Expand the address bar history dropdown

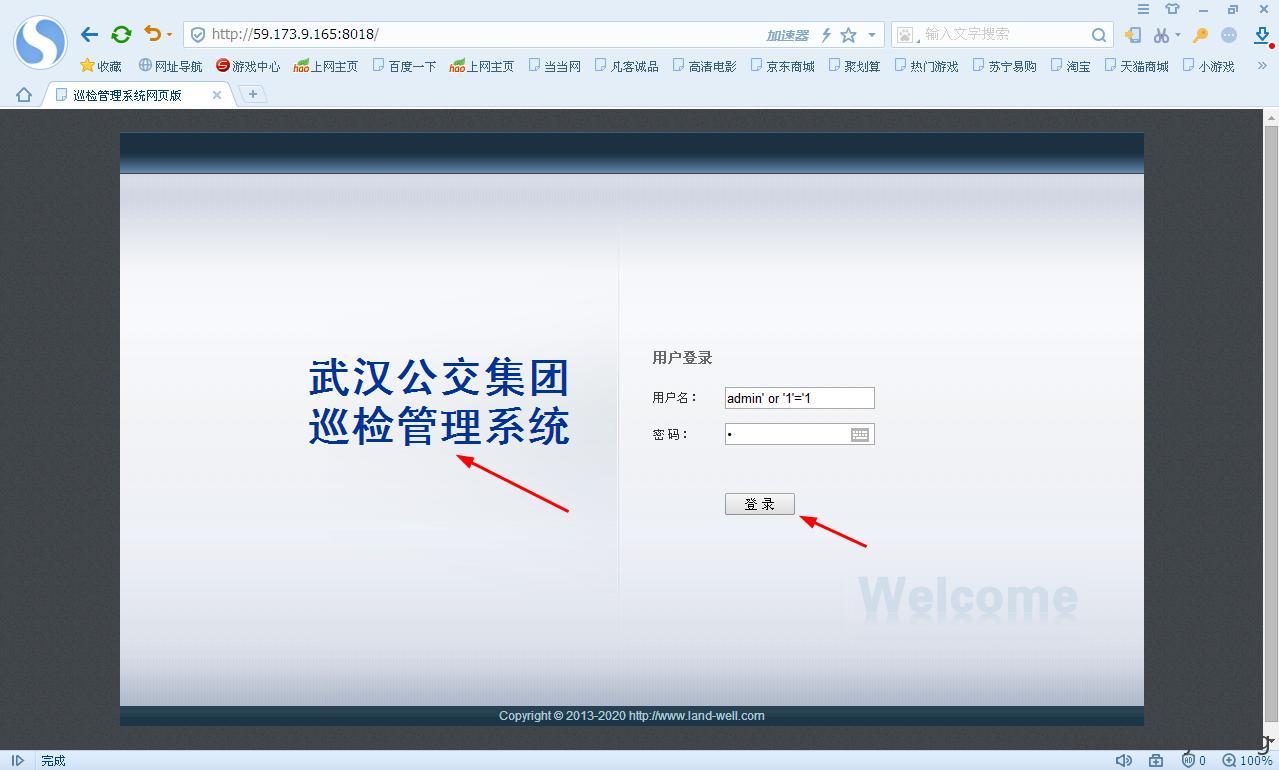coord(871,35)
